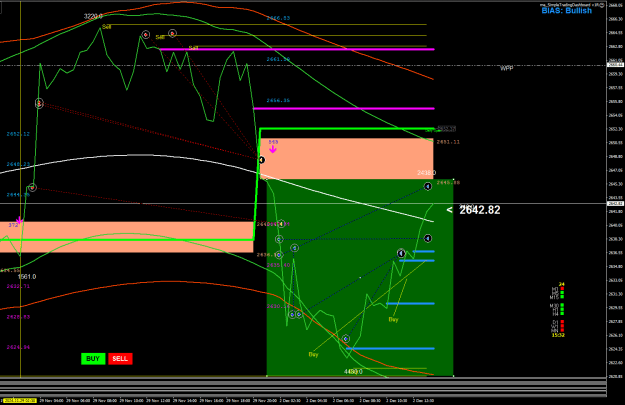Click the M15 timeframe signal square
The height and width of the screenshot is (405, 625).
point(562,297)
